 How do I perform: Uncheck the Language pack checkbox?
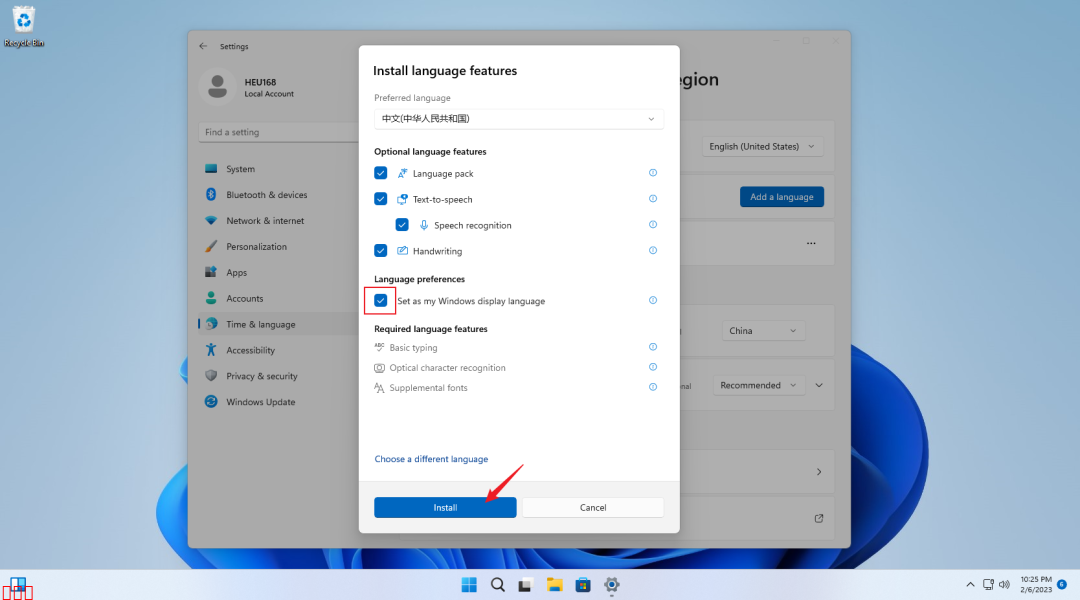tap(380, 173)
